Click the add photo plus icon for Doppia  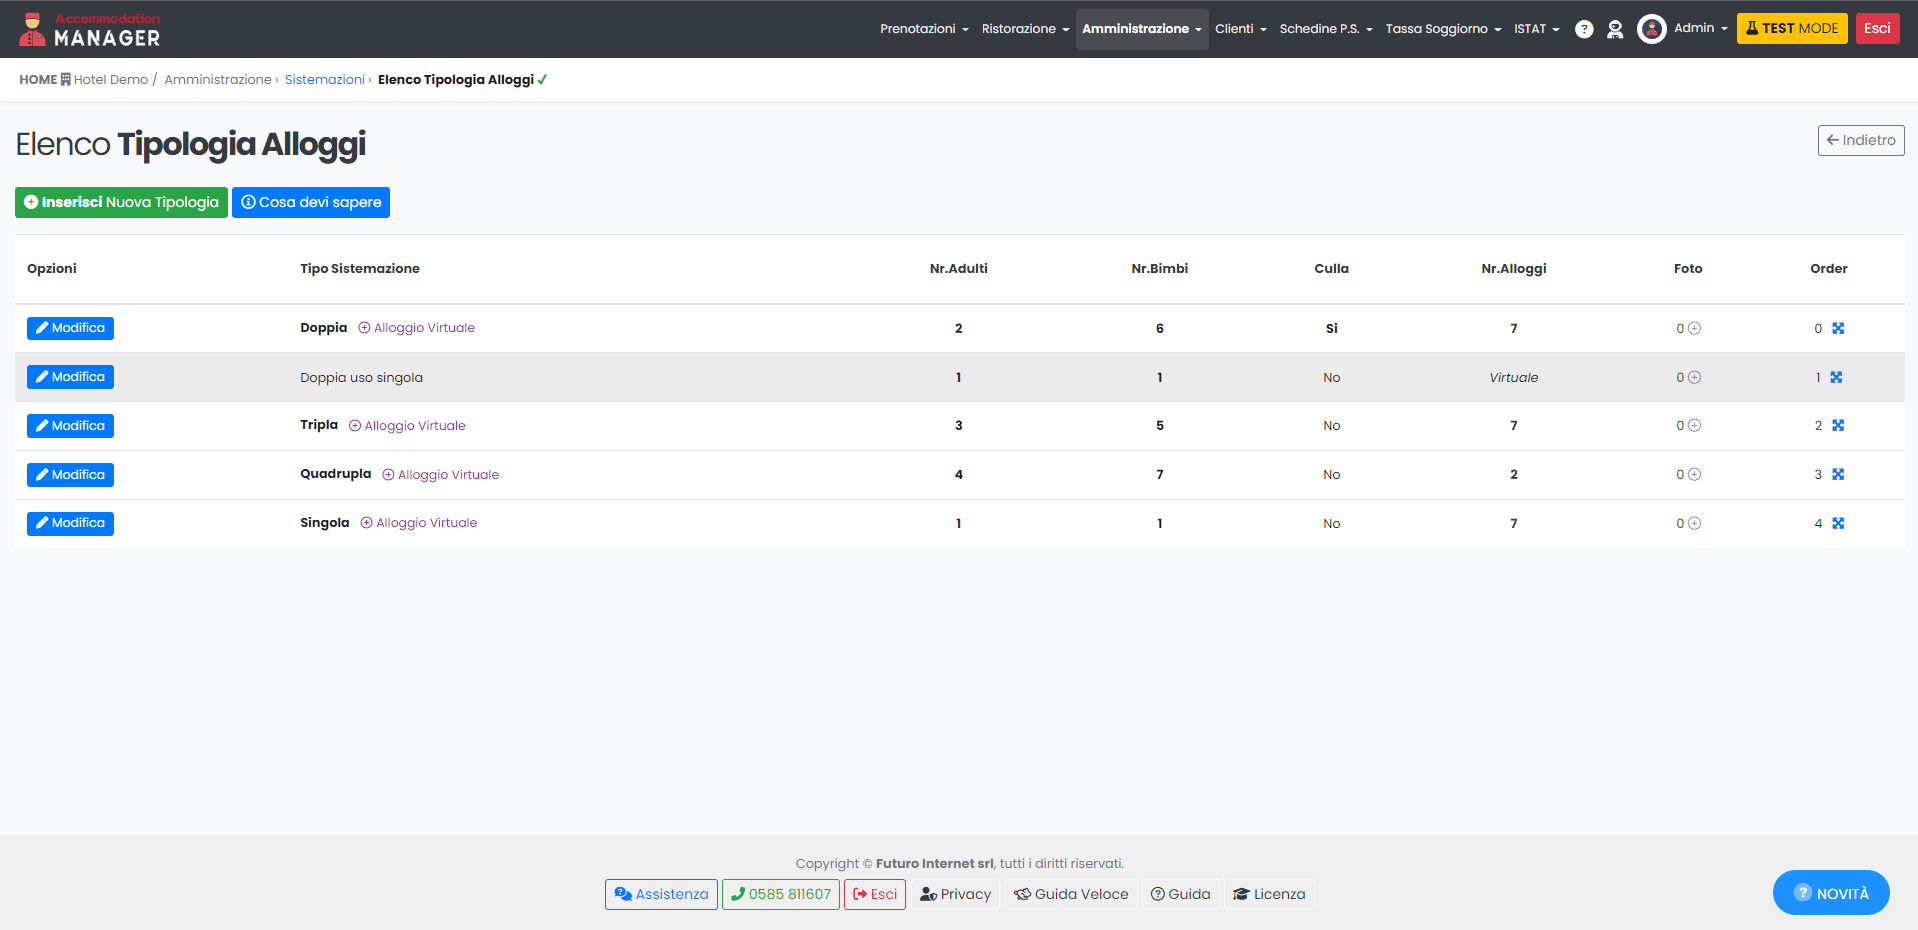click(1694, 328)
